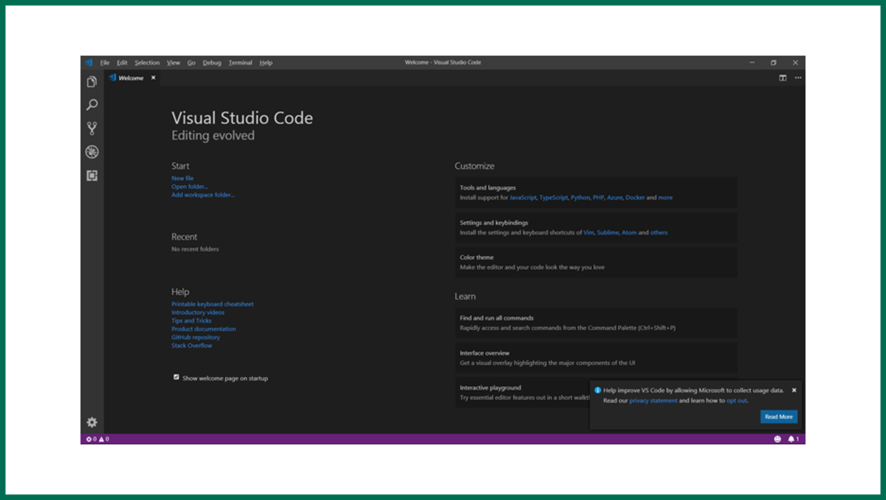Click the split editor icon
Viewport: 886px width, 500px height.
[x=783, y=78]
